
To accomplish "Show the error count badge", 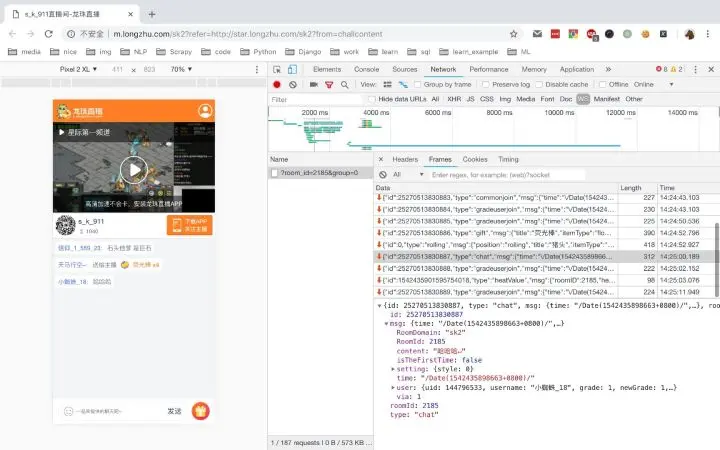I will 661,69.
